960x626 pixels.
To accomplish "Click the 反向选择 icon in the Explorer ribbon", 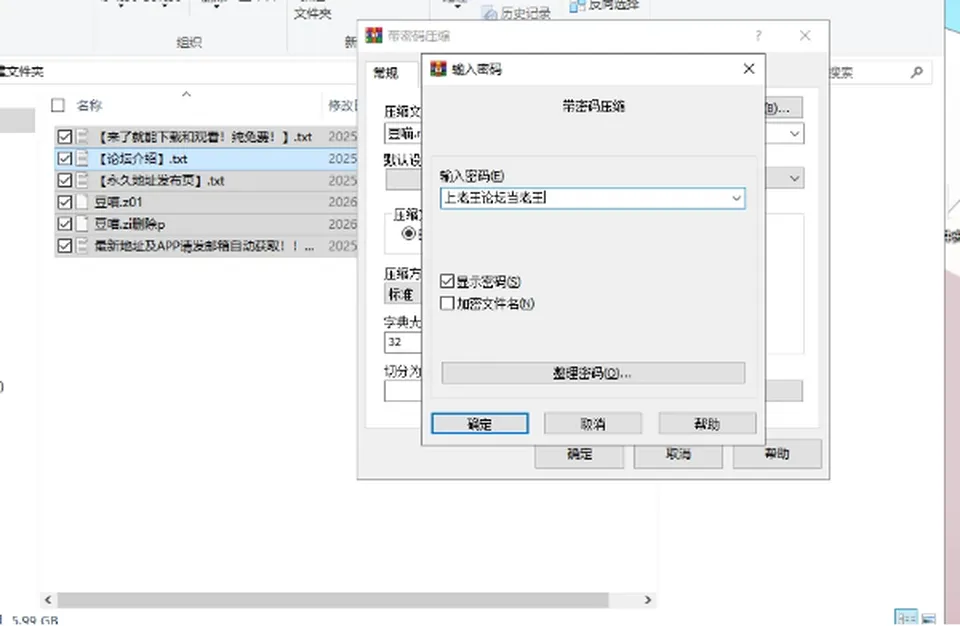I will tap(577, 6).
